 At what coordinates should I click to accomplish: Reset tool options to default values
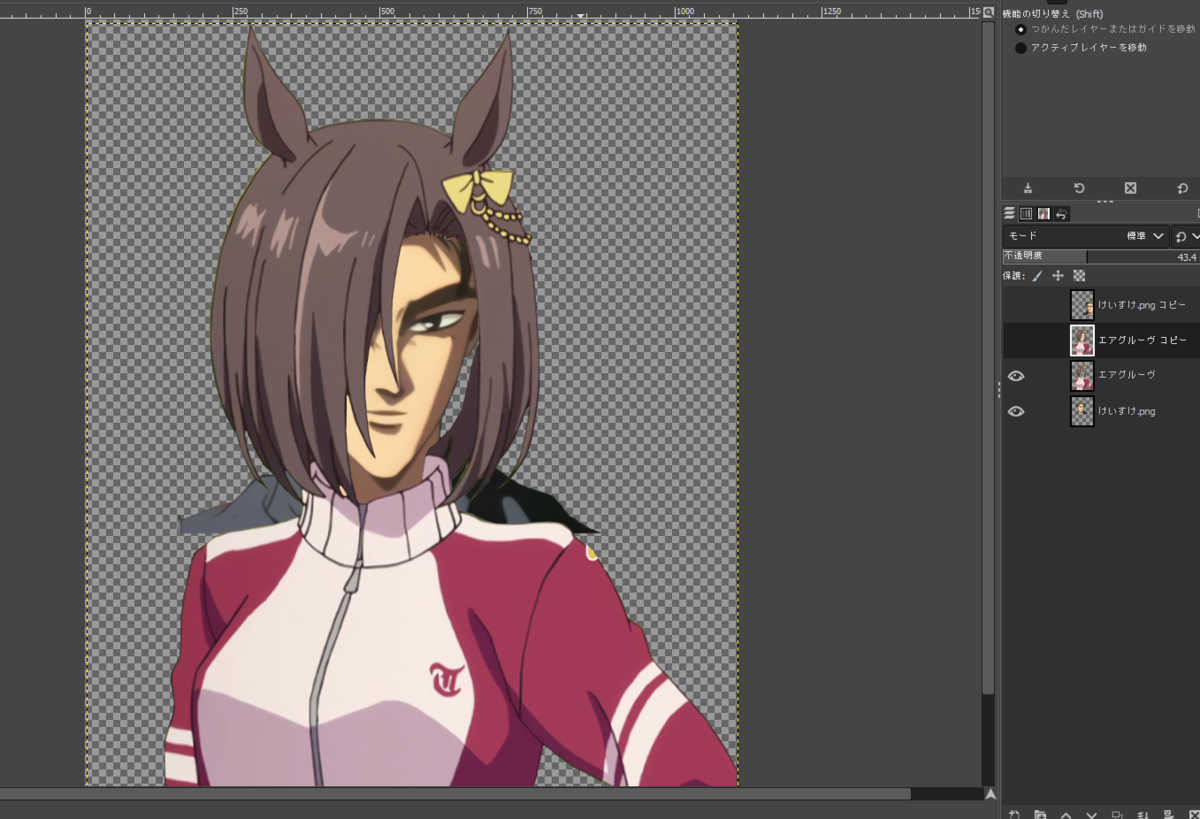click(1182, 188)
